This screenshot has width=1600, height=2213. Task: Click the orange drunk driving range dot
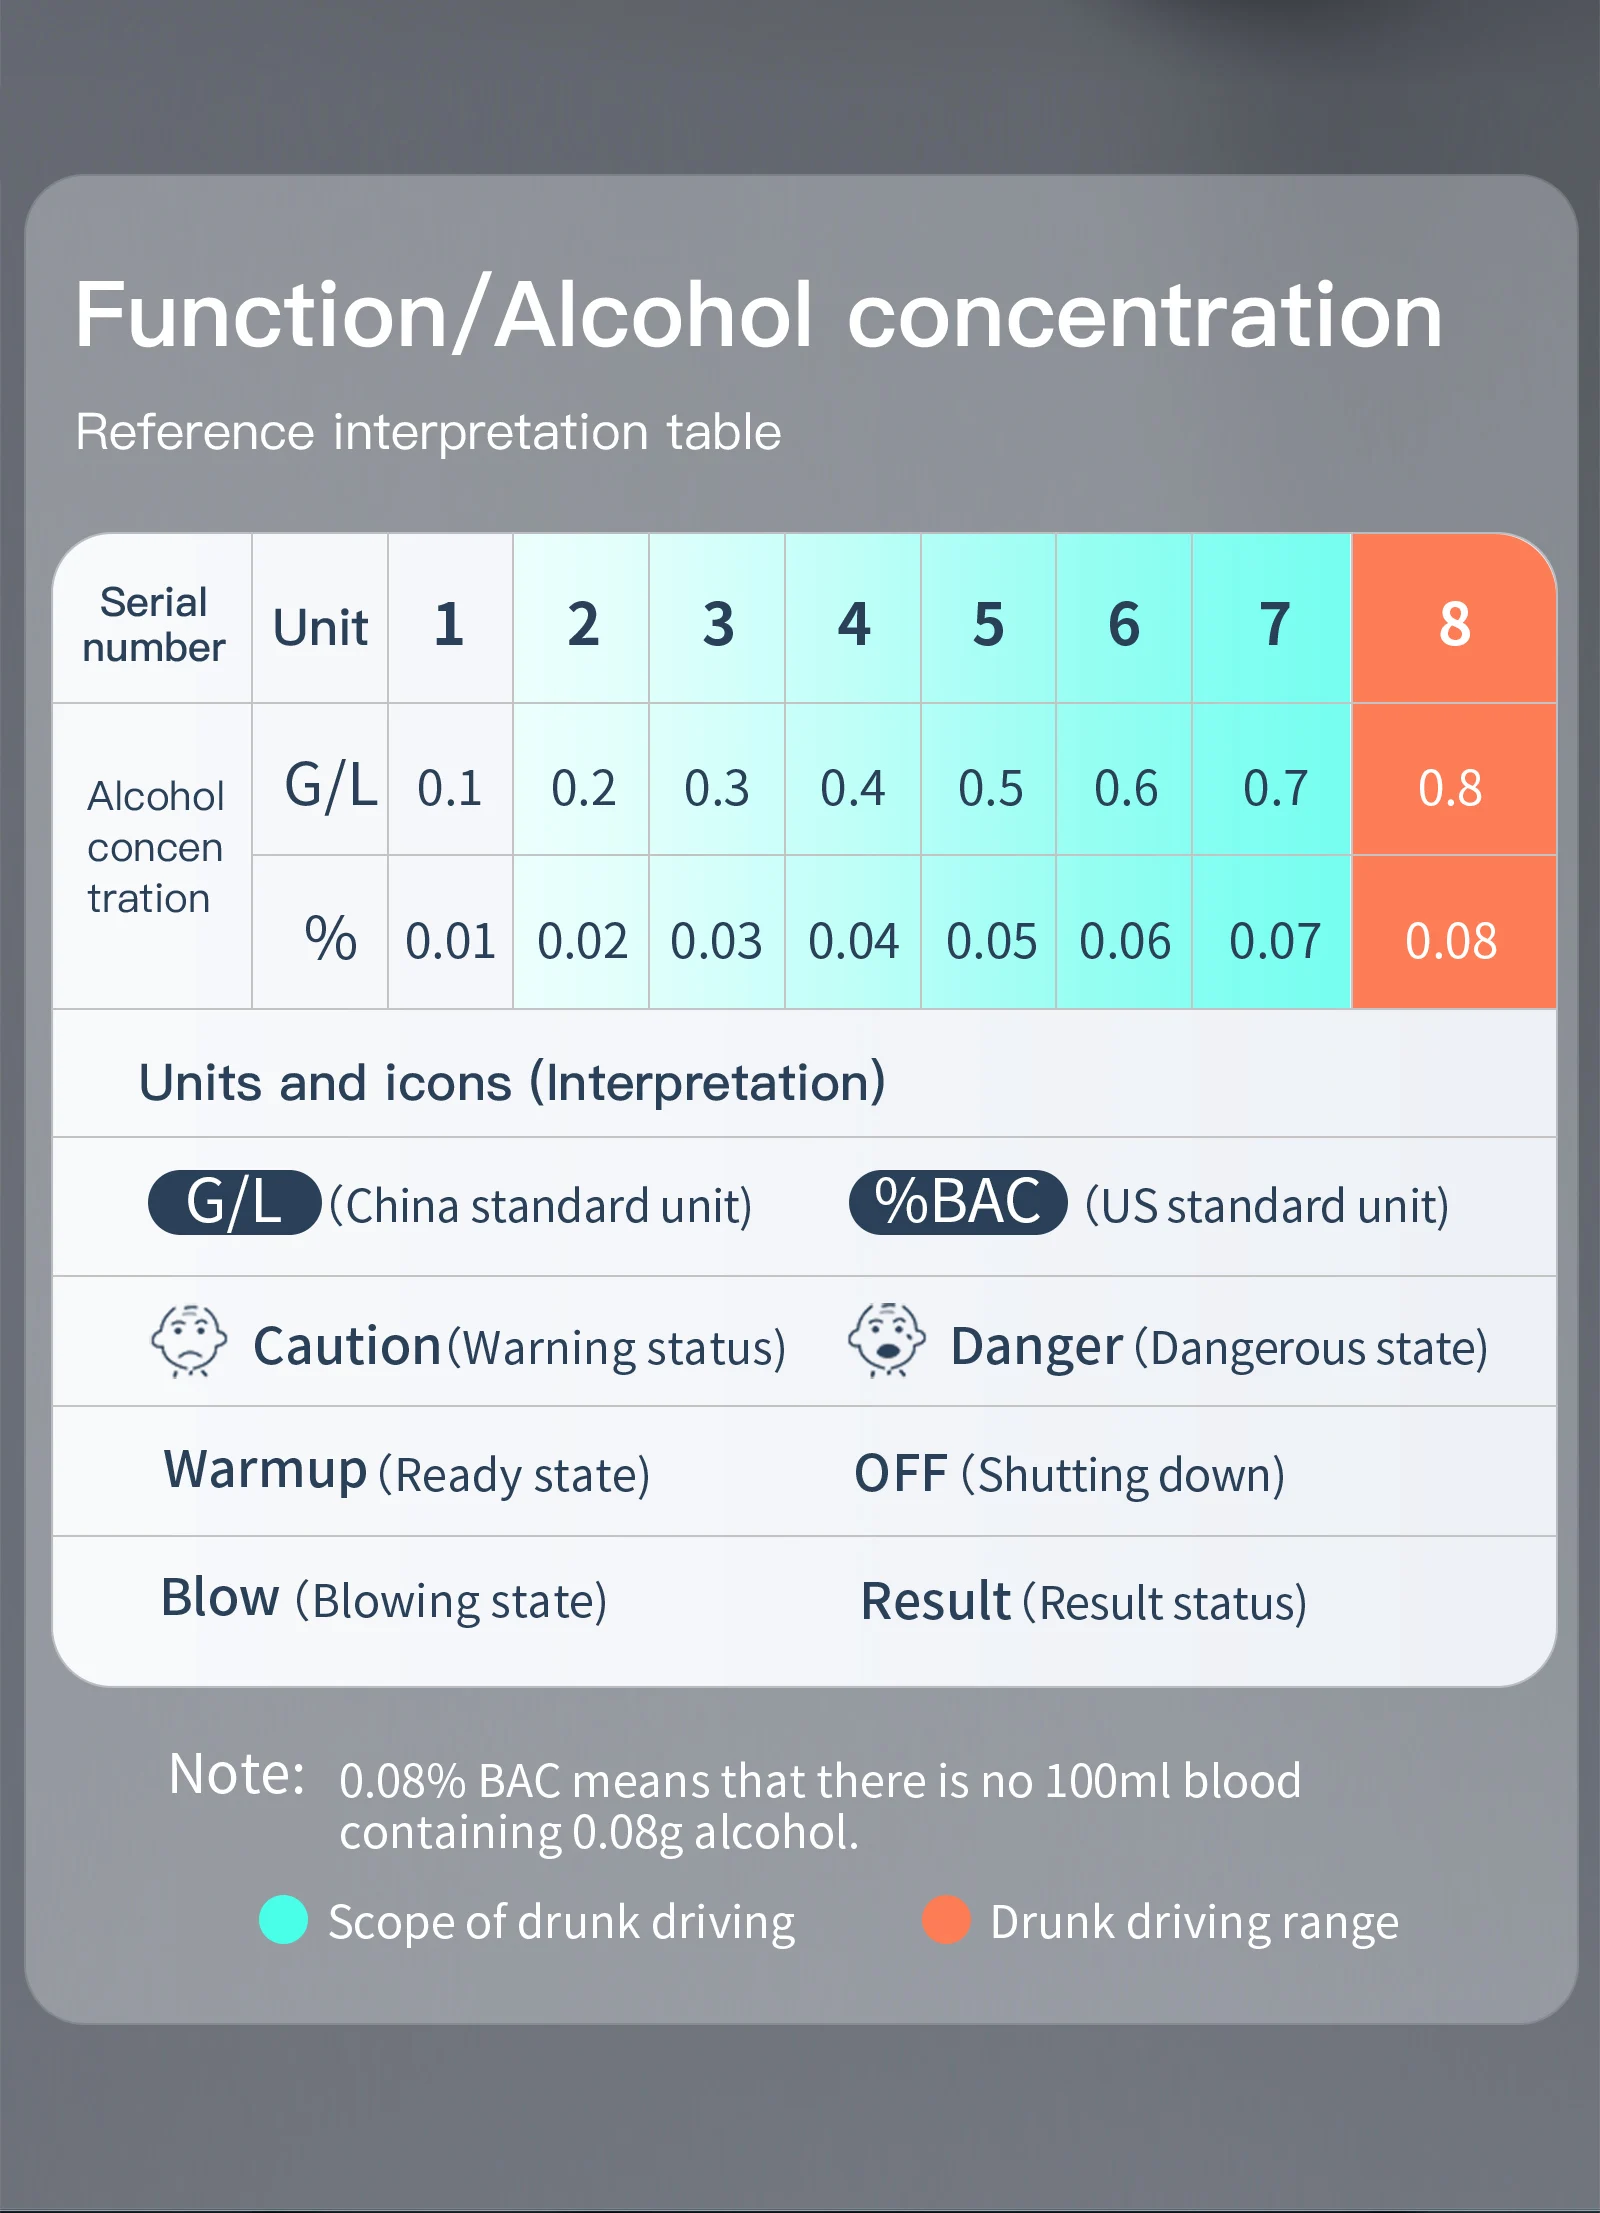pyautogui.click(x=946, y=1920)
